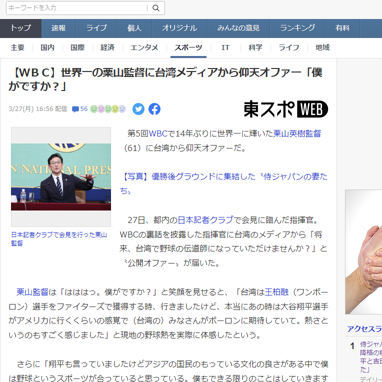Follow the 栗山英樹監督 link

[297, 134]
